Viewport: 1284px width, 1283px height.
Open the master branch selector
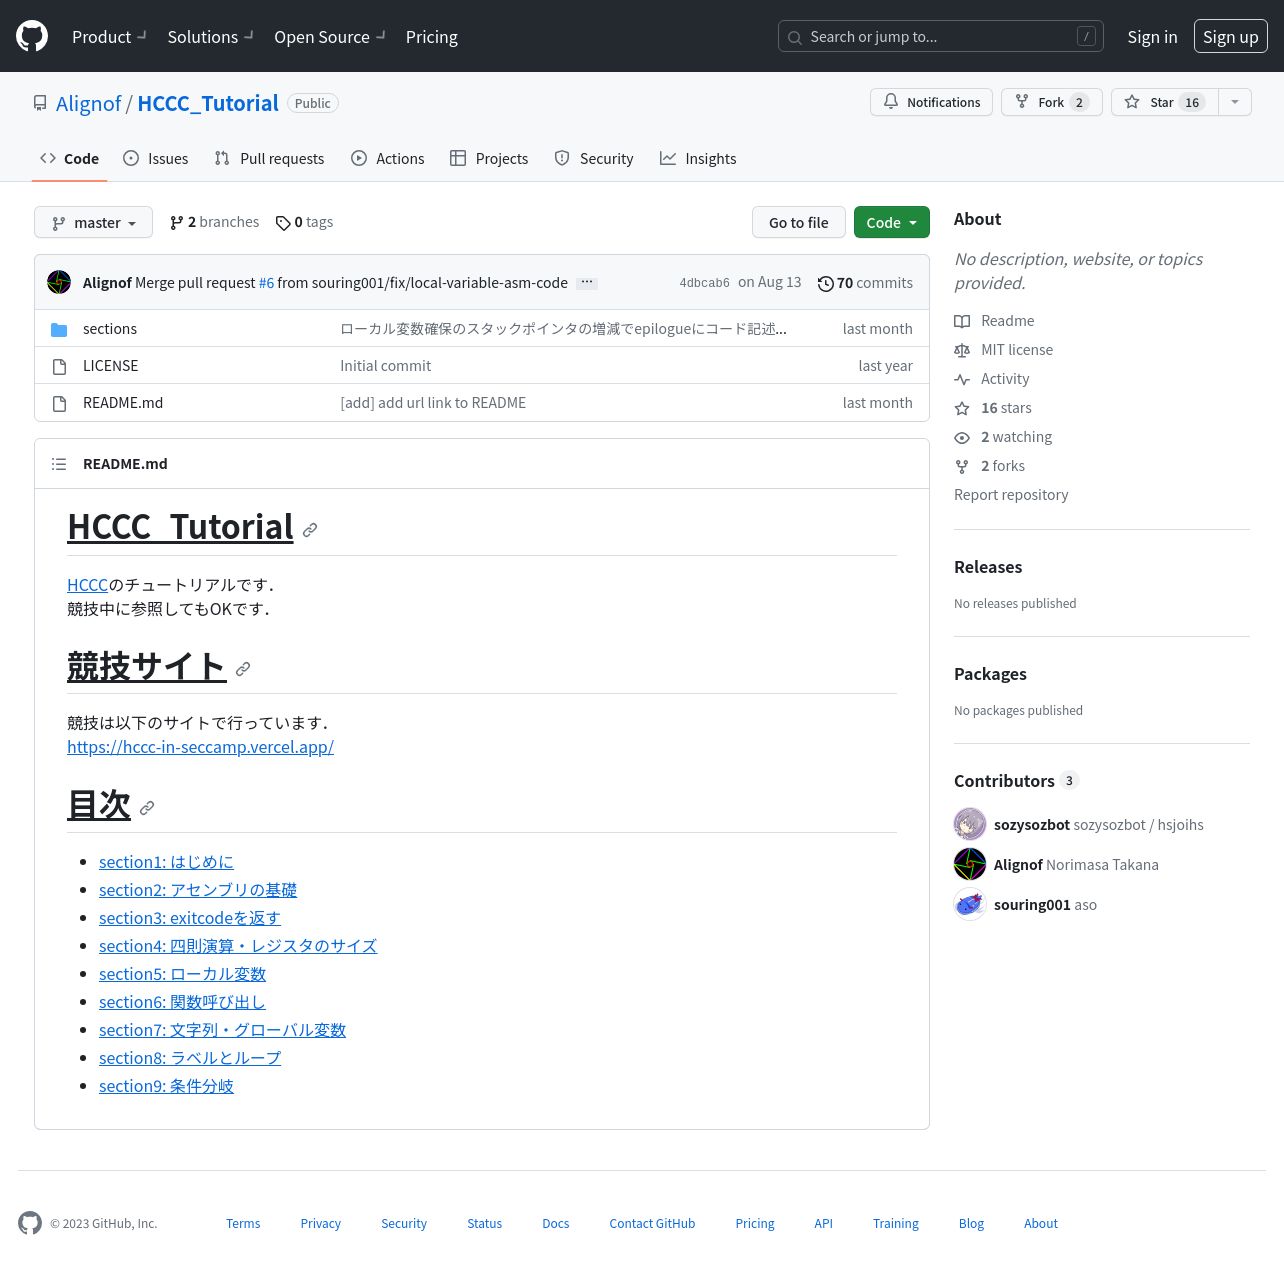click(93, 222)
